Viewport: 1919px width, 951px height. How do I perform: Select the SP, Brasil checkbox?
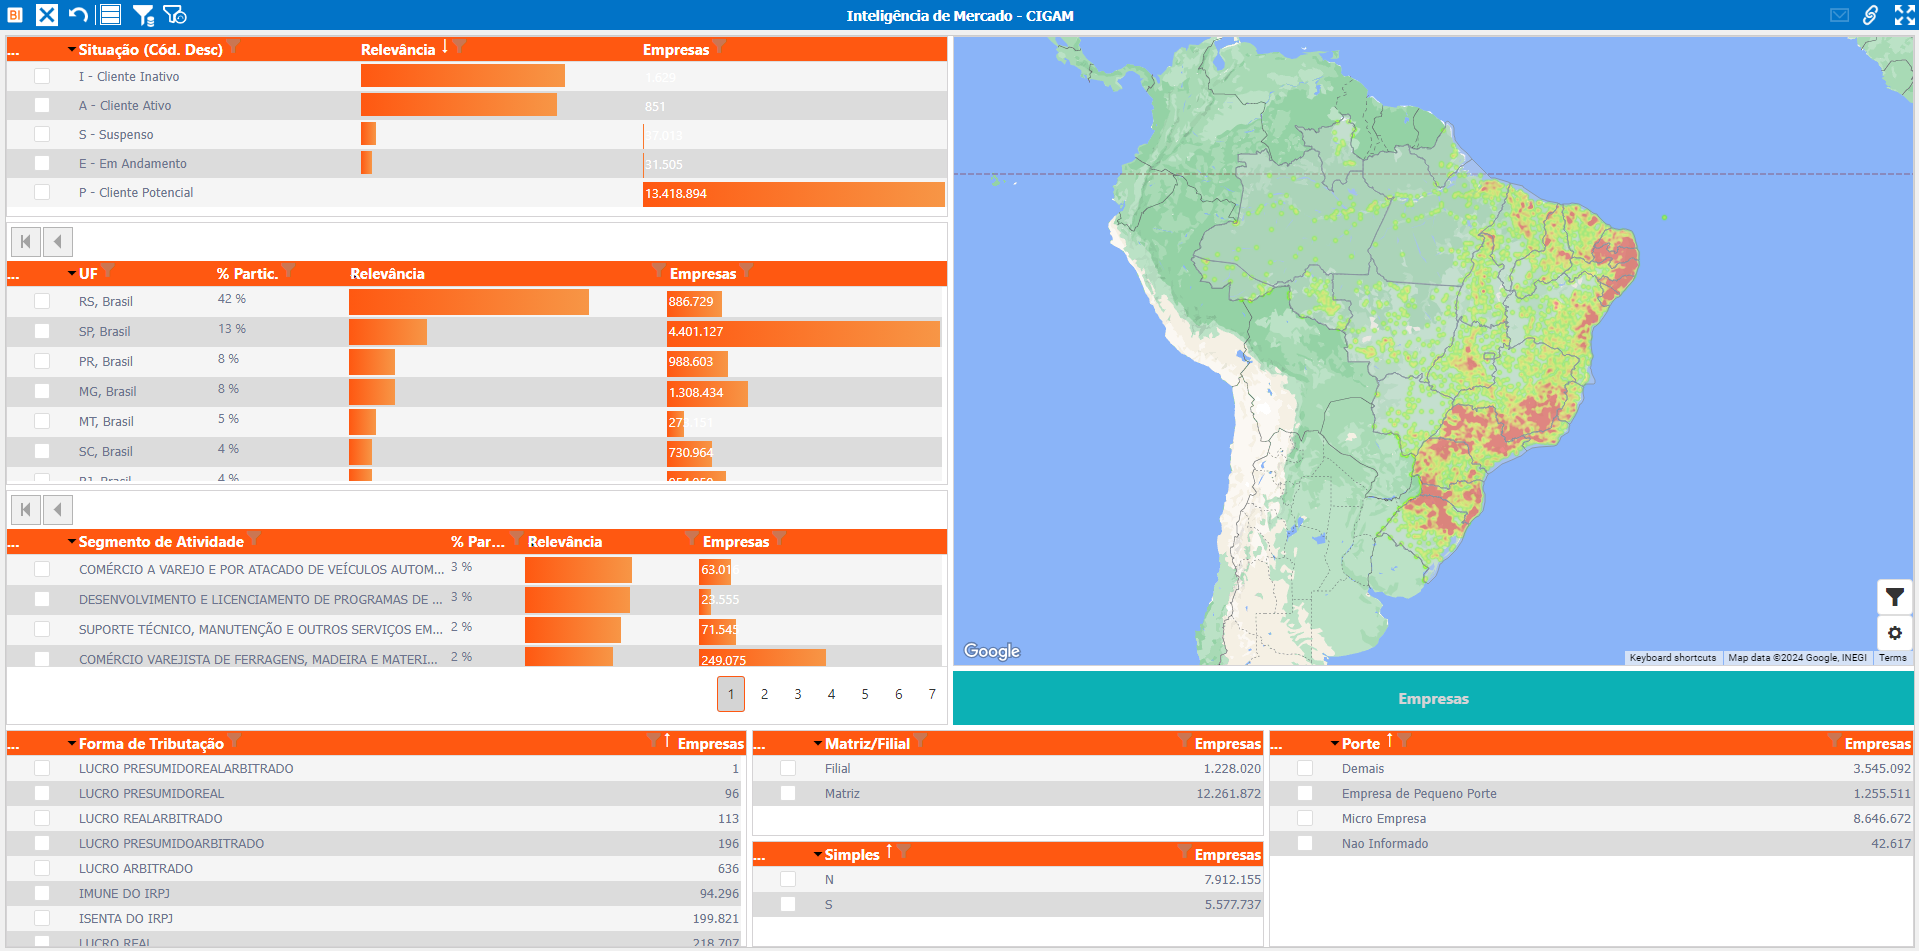coord(42,331)
